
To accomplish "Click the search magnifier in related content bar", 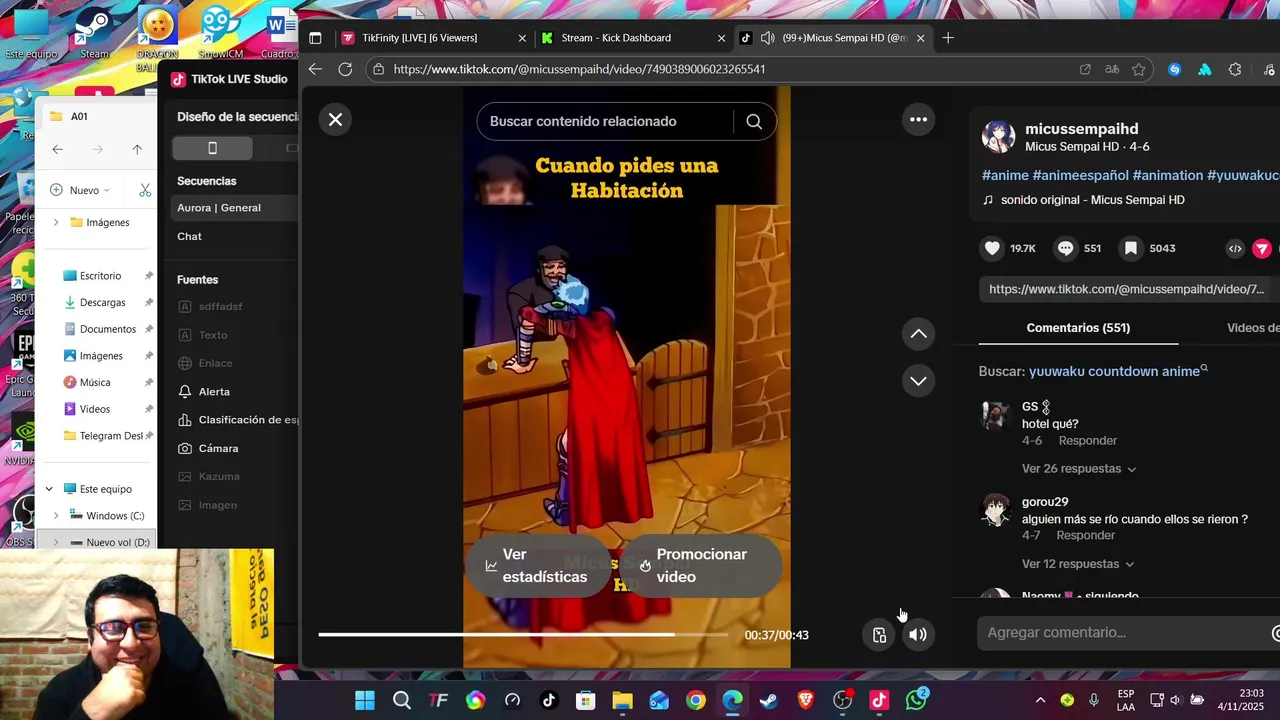I will [x=754, y=121].
